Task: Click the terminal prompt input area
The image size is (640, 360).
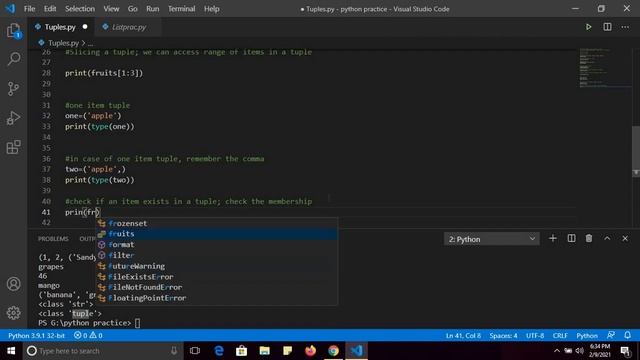Action: click(x=138, y=323)
